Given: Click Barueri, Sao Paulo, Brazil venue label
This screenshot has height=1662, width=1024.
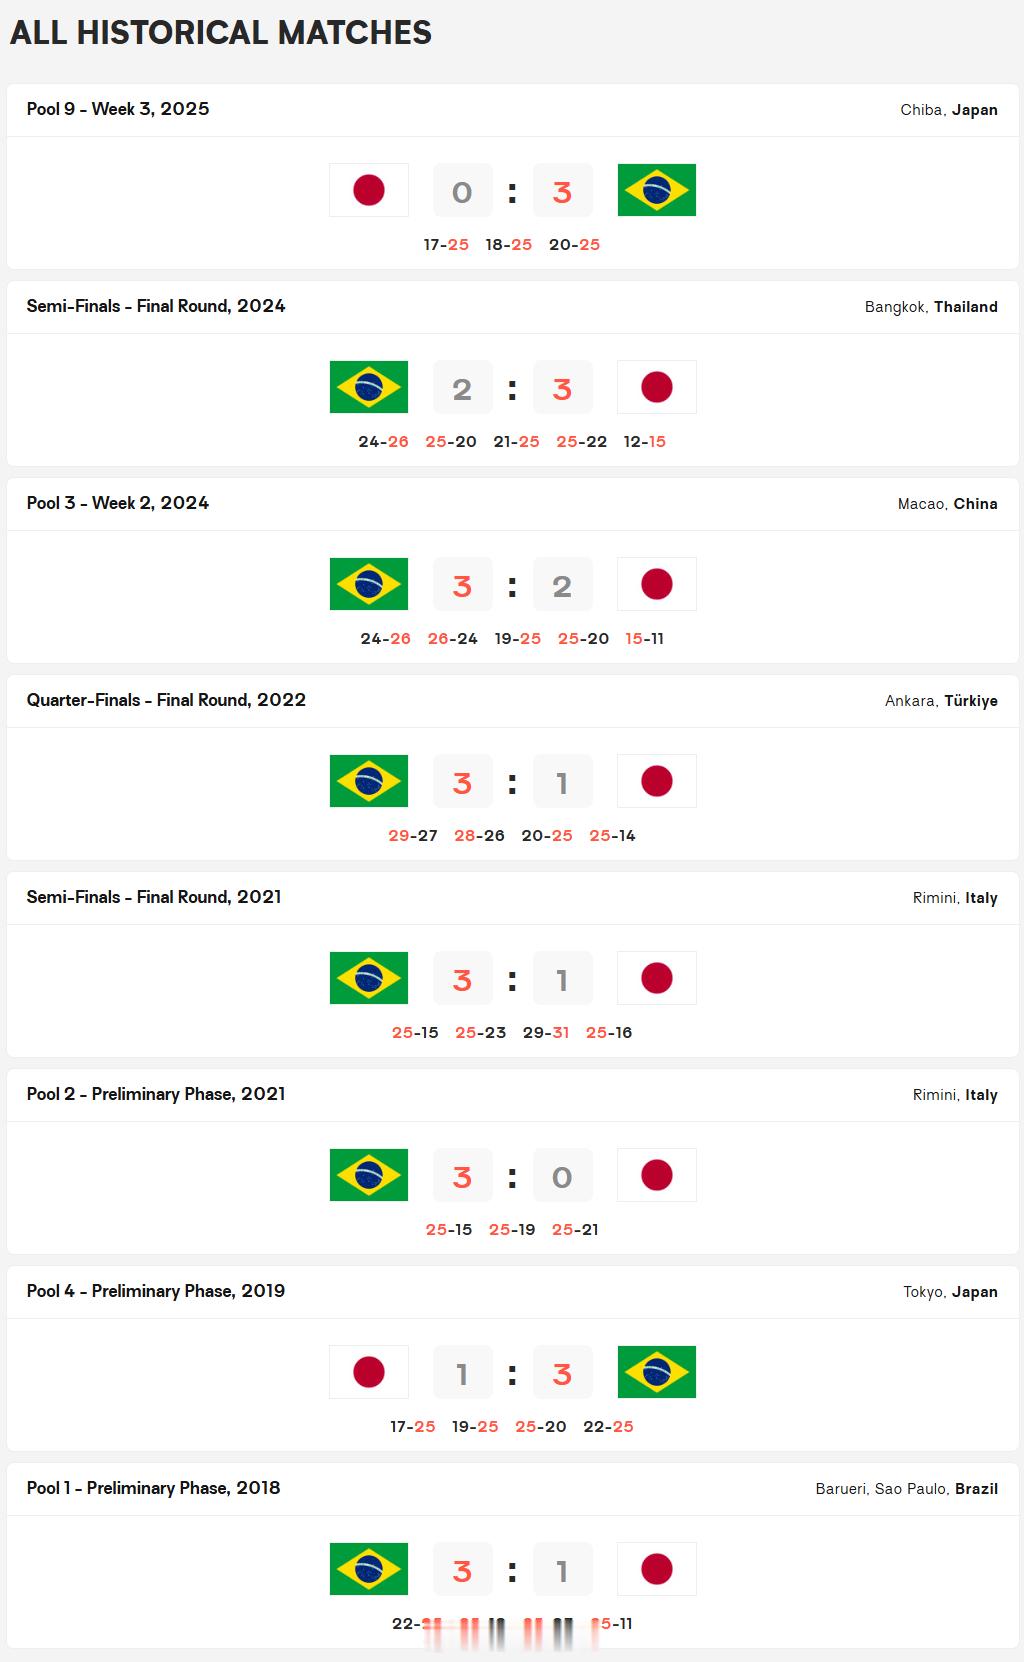Looking at the screenshot, I should point(907,1489).
